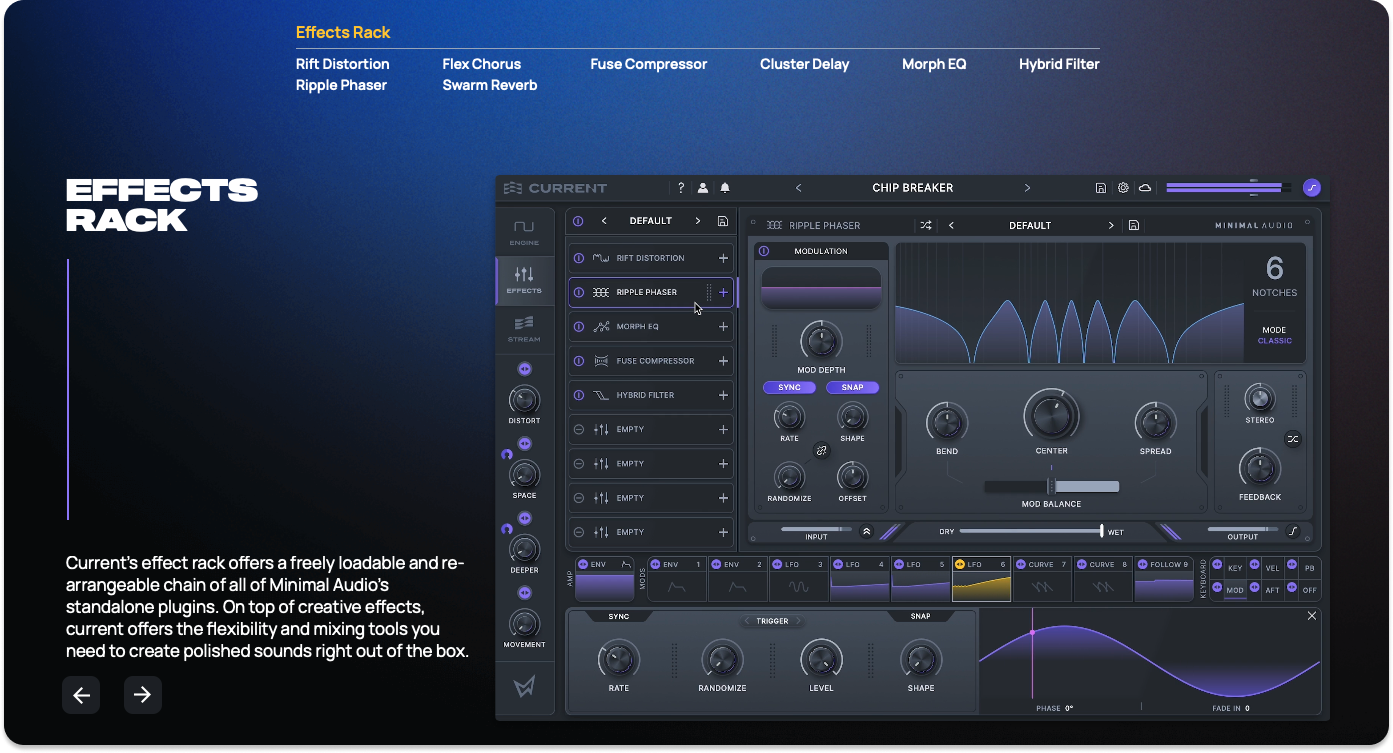Screen dimensions: 1393x753
Task: Click the Dry/Wet mix slider
Action: point(1031,531)
